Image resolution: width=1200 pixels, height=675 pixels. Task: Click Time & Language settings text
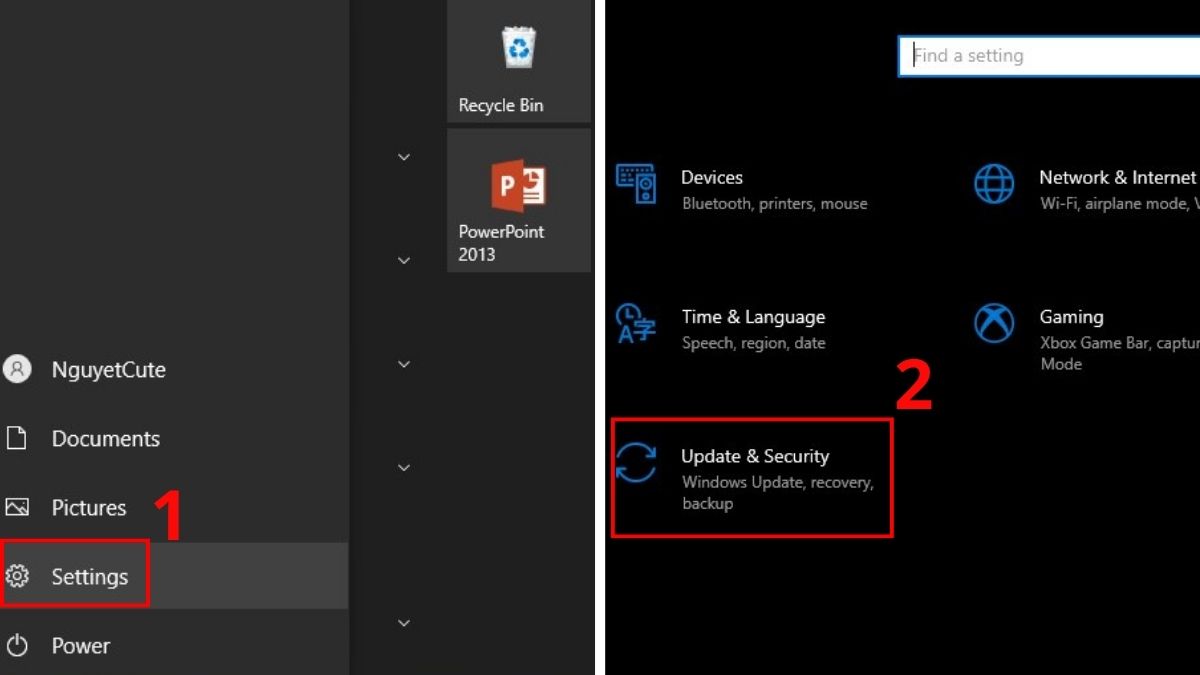(753, 316)
